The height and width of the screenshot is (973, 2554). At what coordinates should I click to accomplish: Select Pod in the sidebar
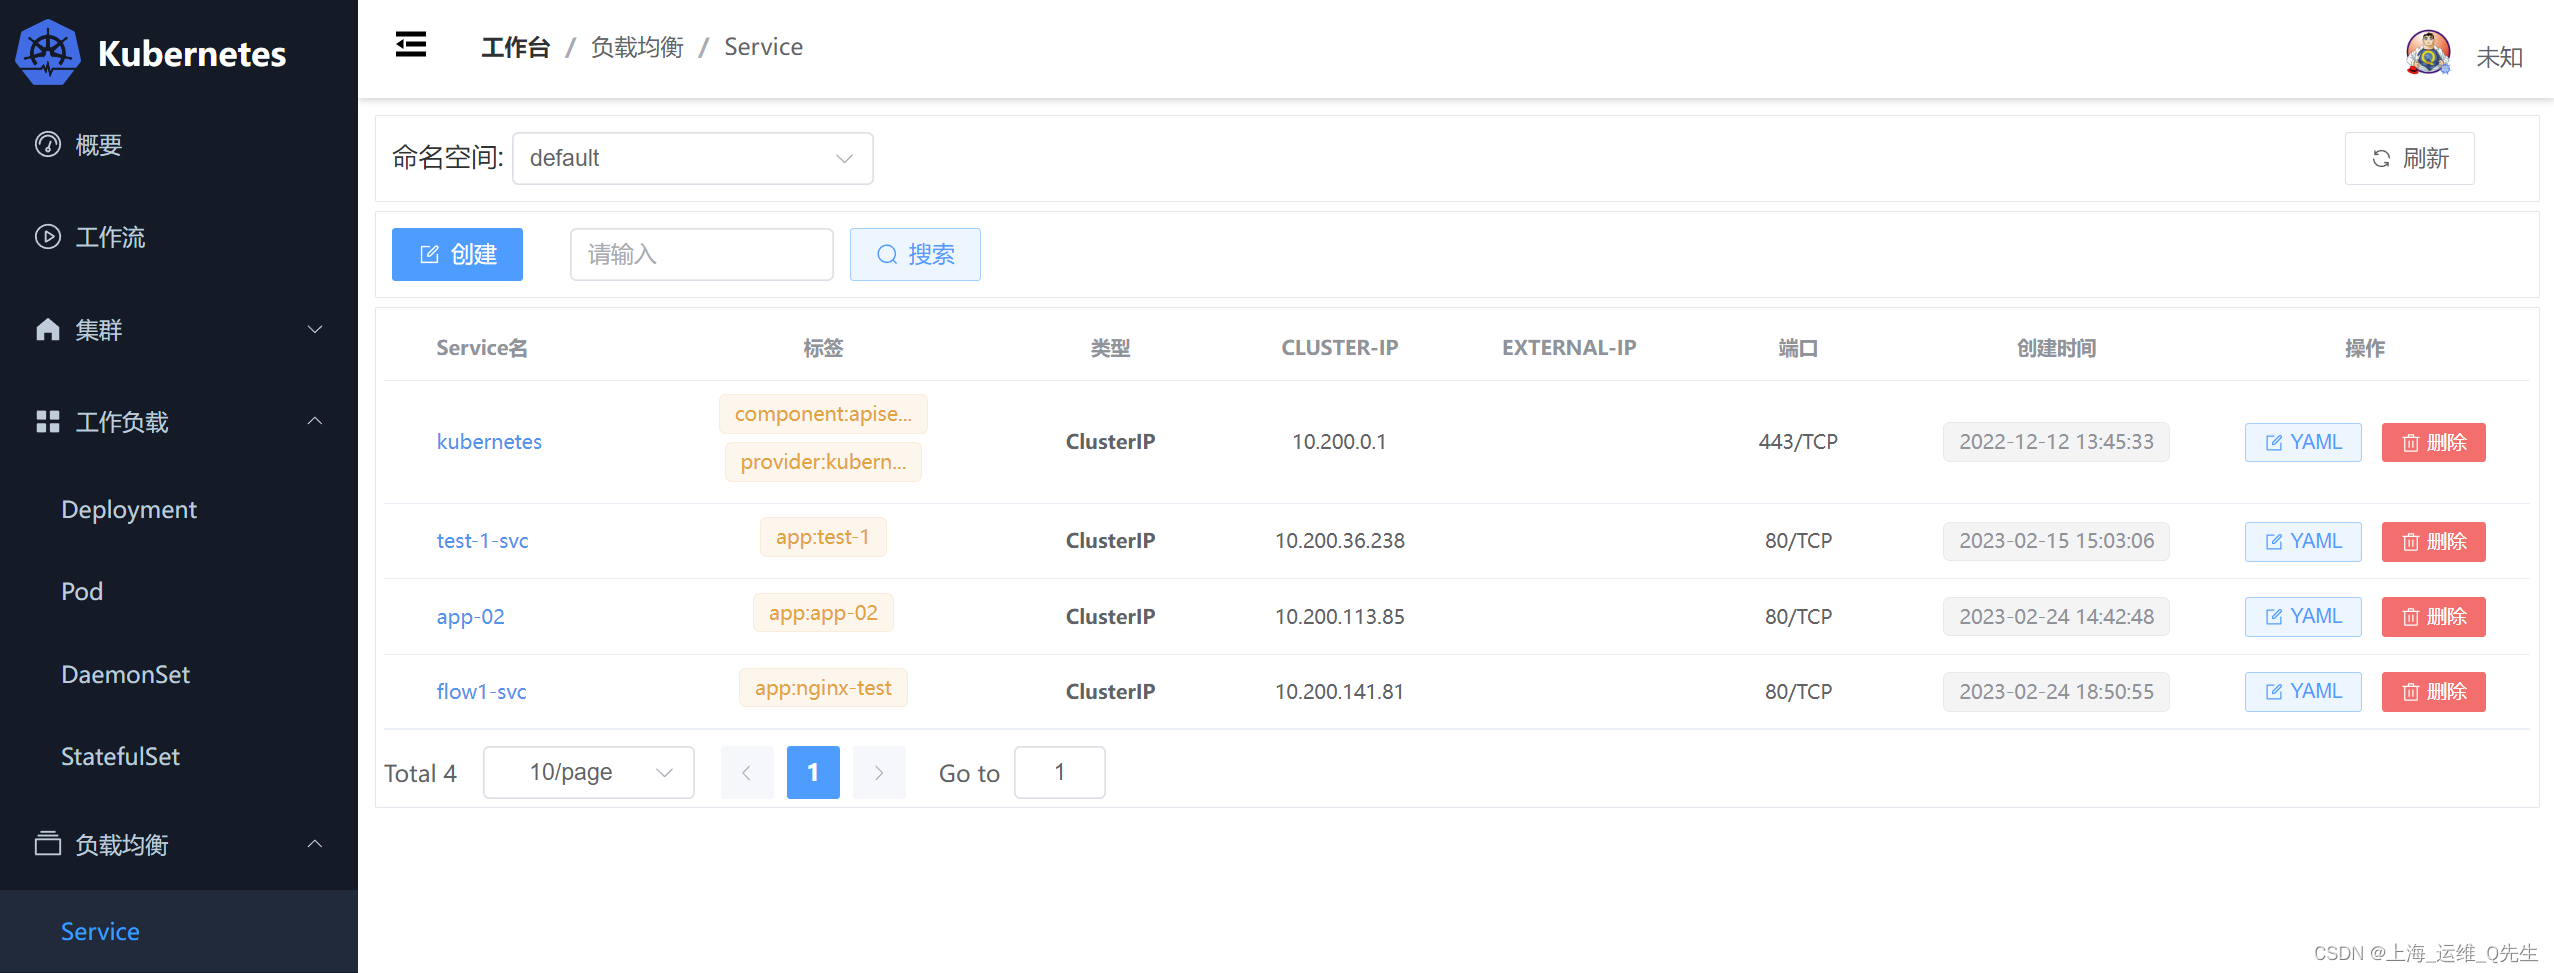point(81,591)
